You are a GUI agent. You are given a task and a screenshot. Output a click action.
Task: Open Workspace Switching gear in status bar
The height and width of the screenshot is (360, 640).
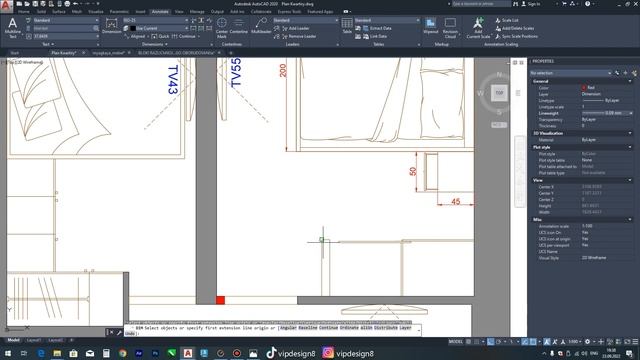(587, 342)
